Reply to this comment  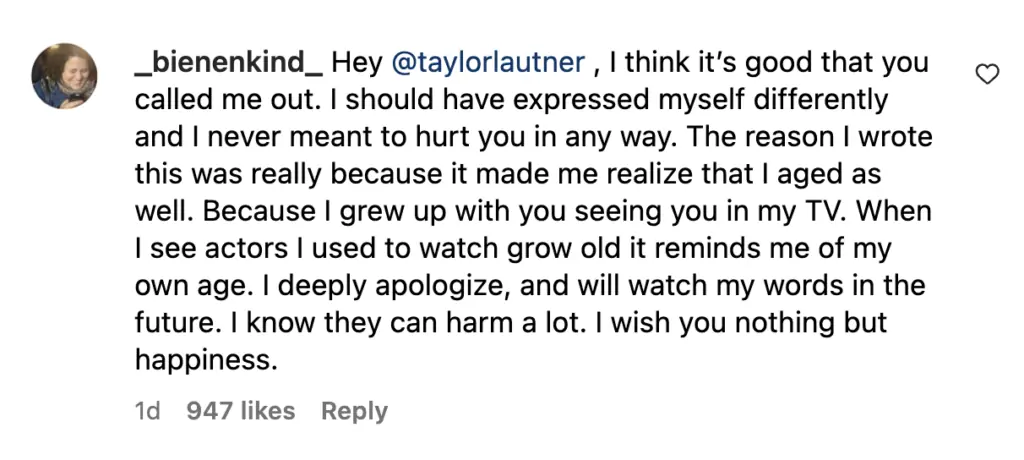[x=354, y=411]
